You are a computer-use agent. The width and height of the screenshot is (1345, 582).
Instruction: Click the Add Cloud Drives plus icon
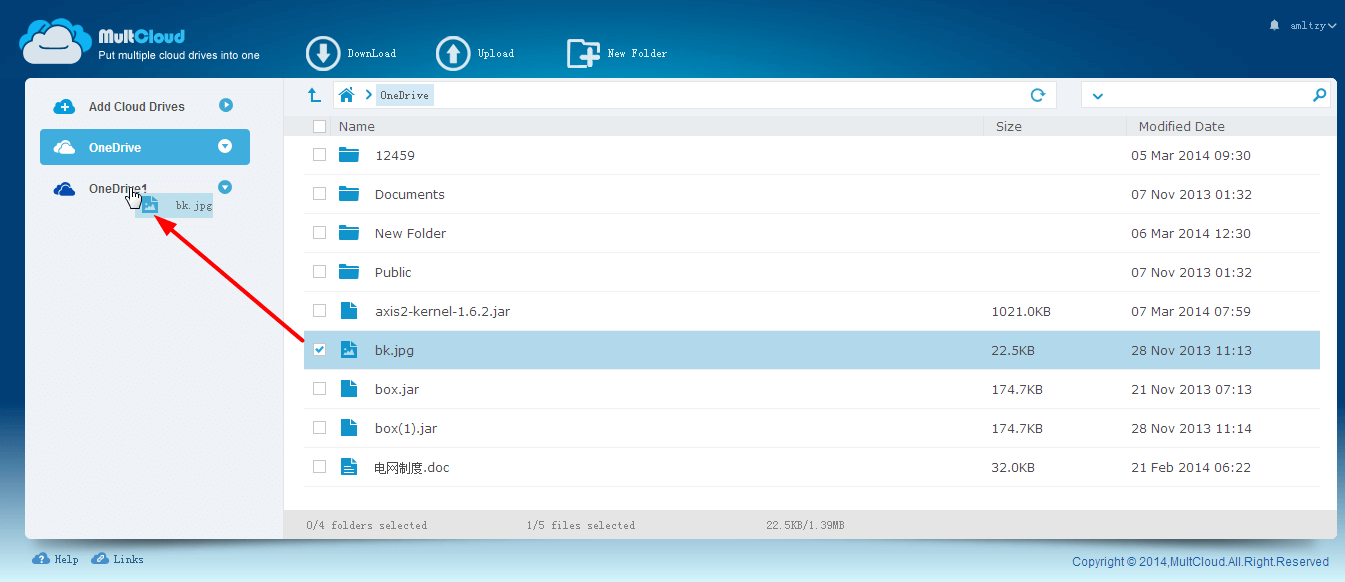coord(64,107)
